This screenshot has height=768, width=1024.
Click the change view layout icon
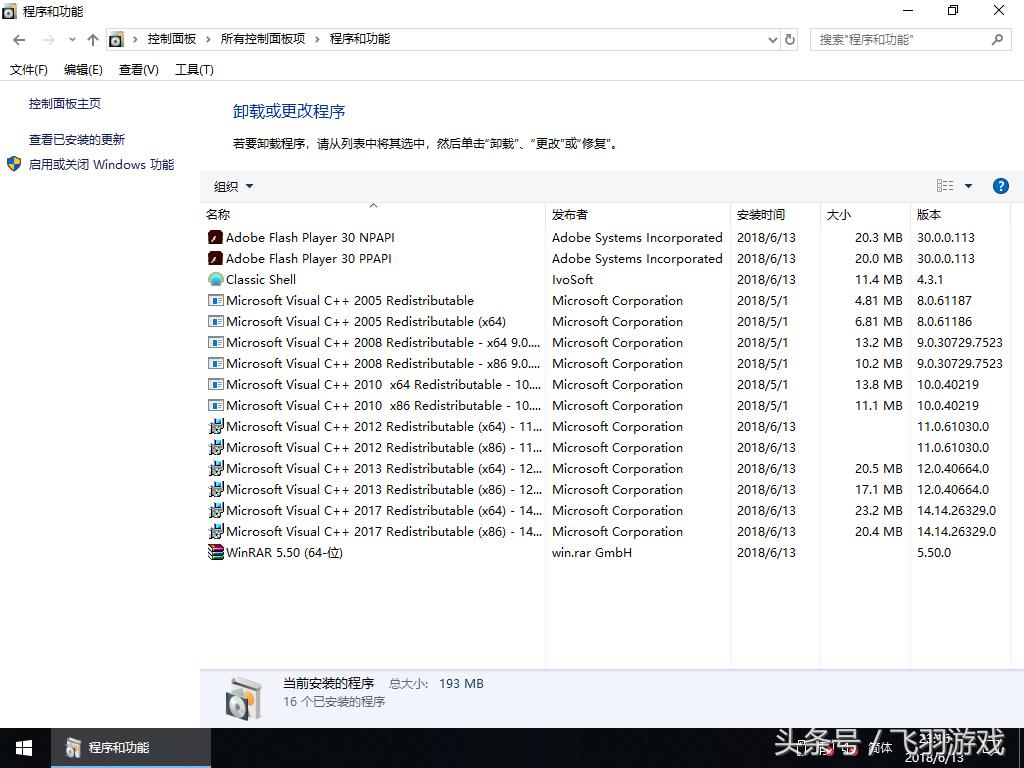944,186
